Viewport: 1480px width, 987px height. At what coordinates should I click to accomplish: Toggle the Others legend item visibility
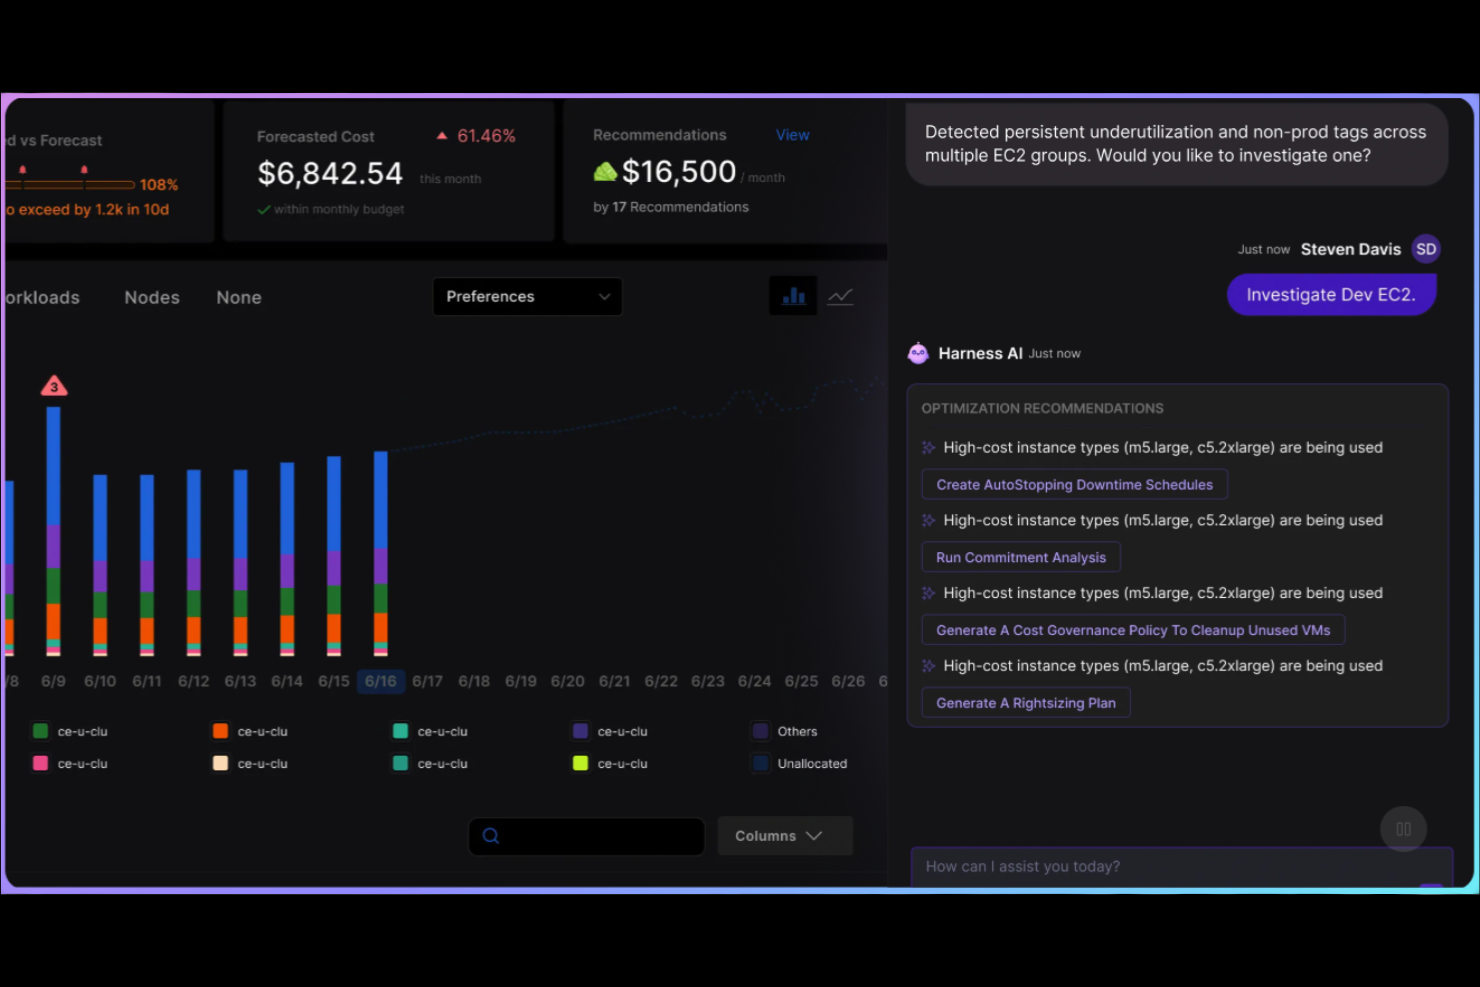pyautogui.click(x=760, y=731)
